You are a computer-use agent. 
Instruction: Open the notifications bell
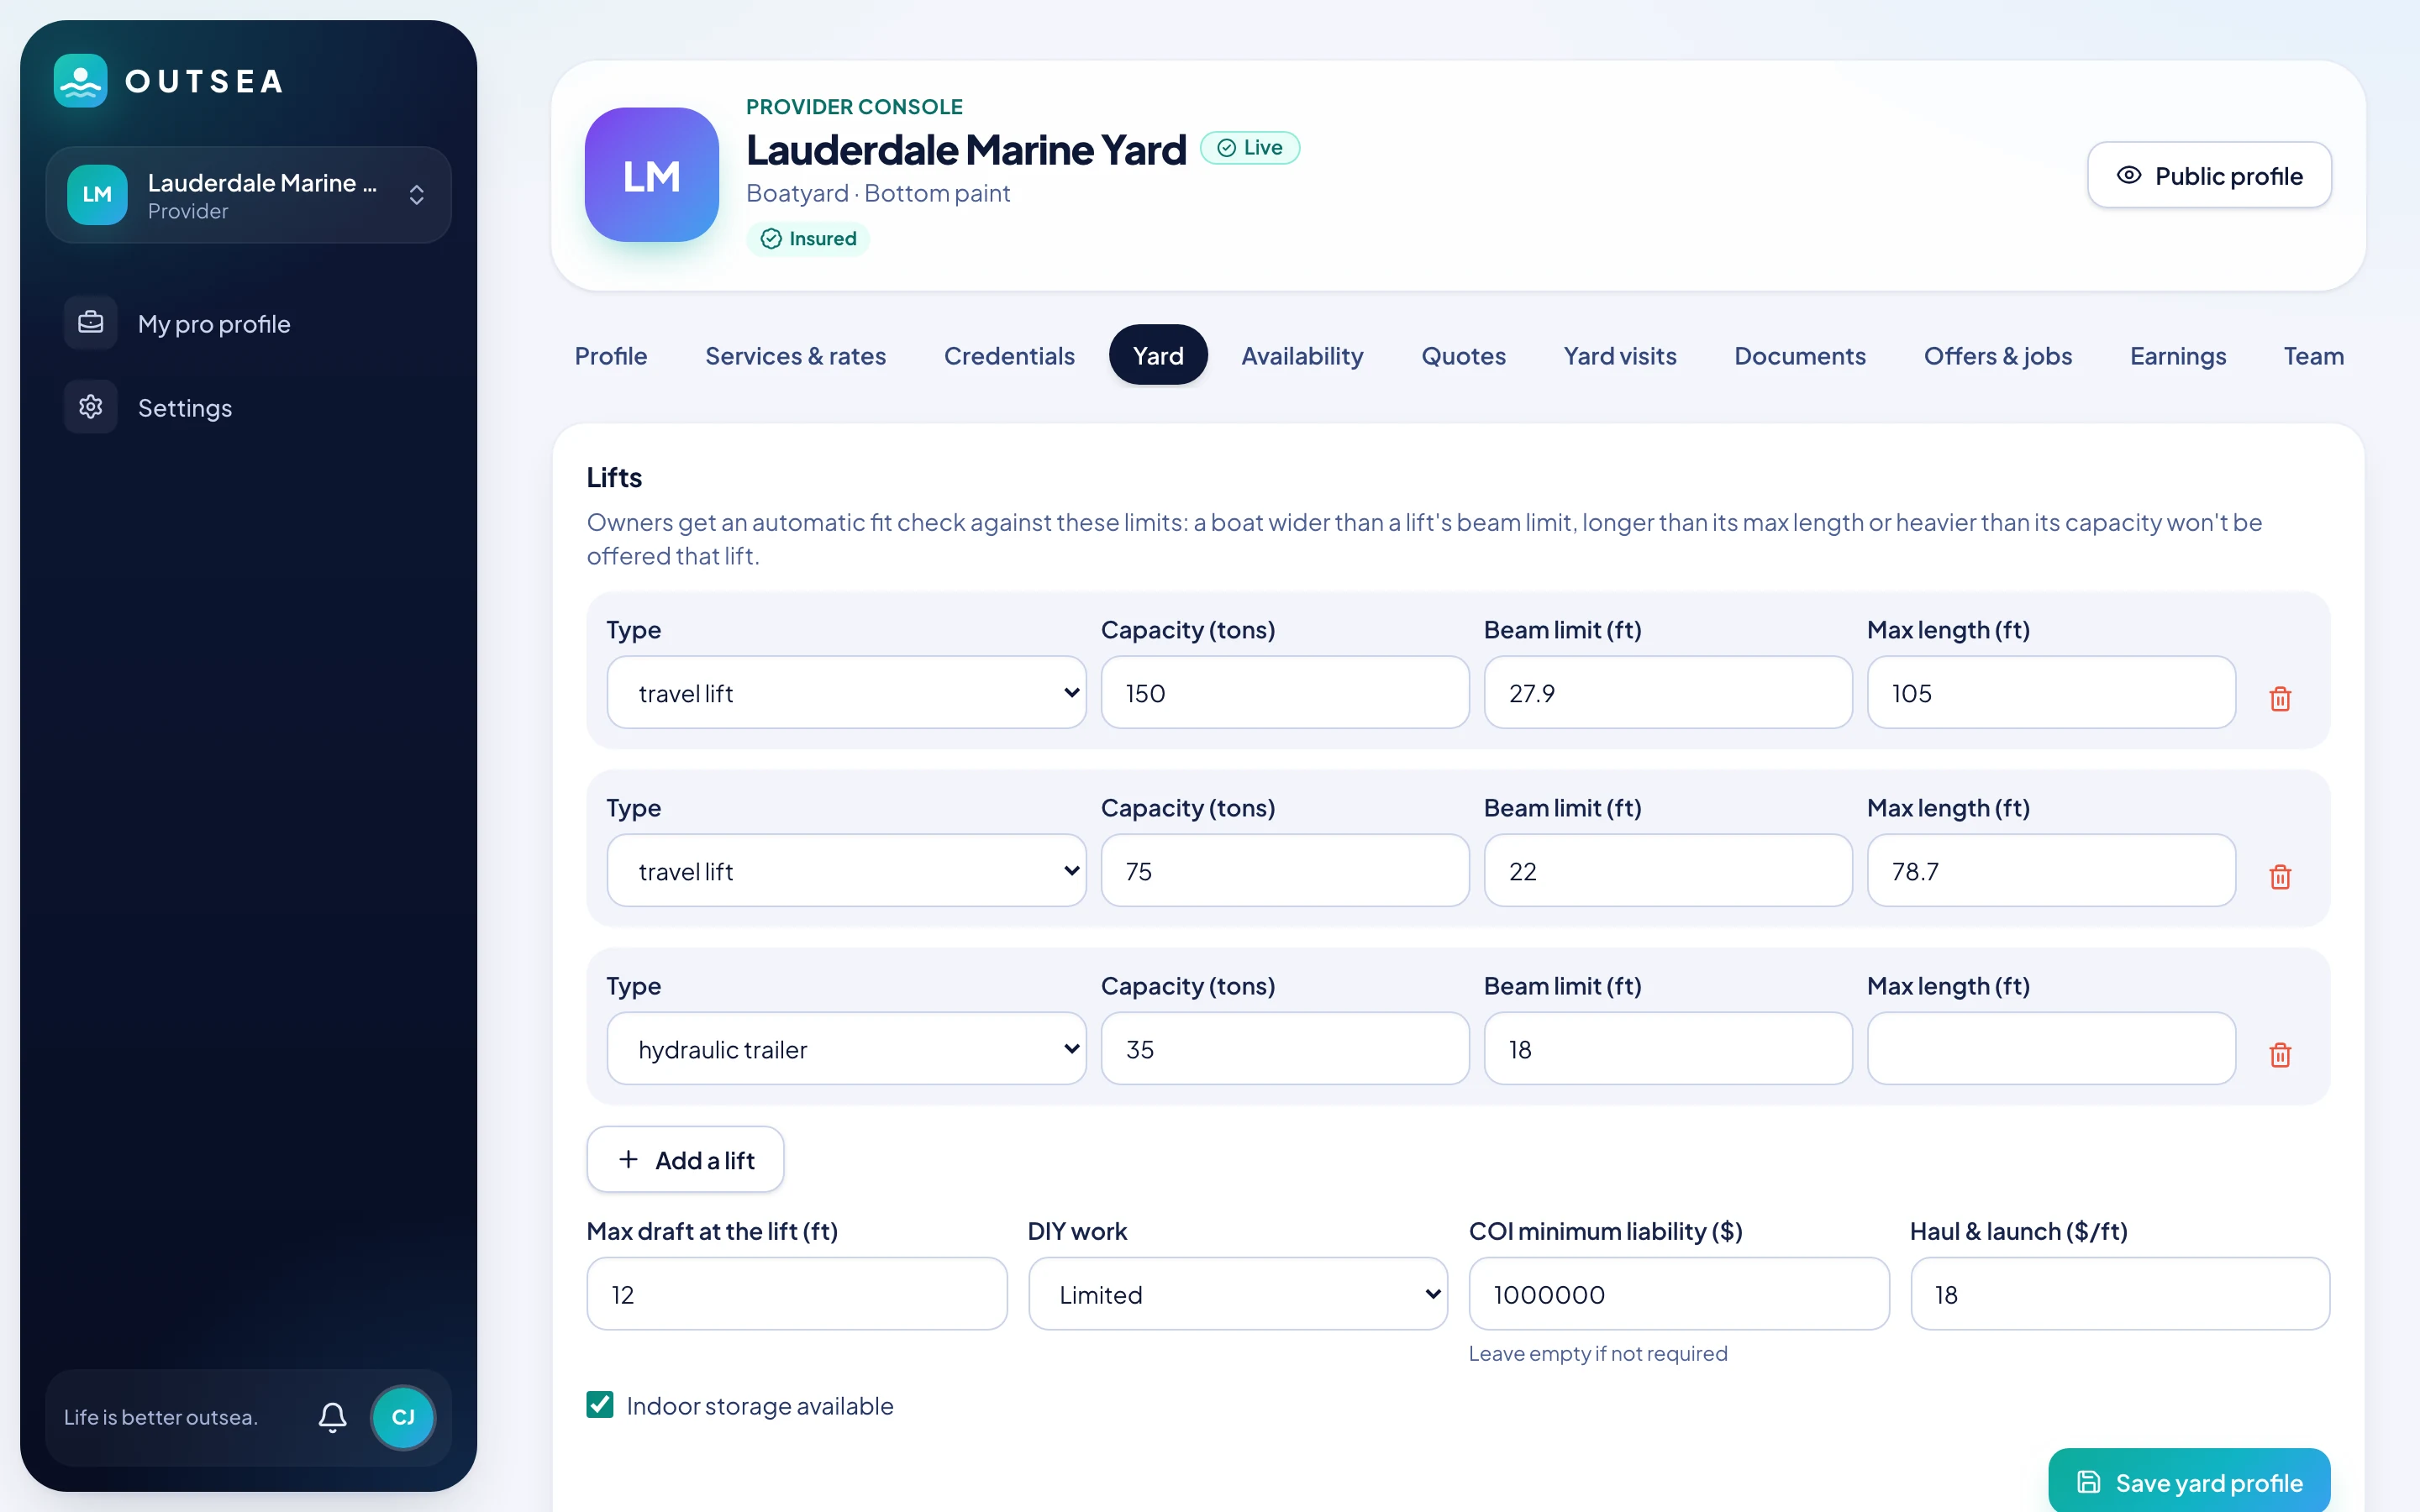(332, 1417)
